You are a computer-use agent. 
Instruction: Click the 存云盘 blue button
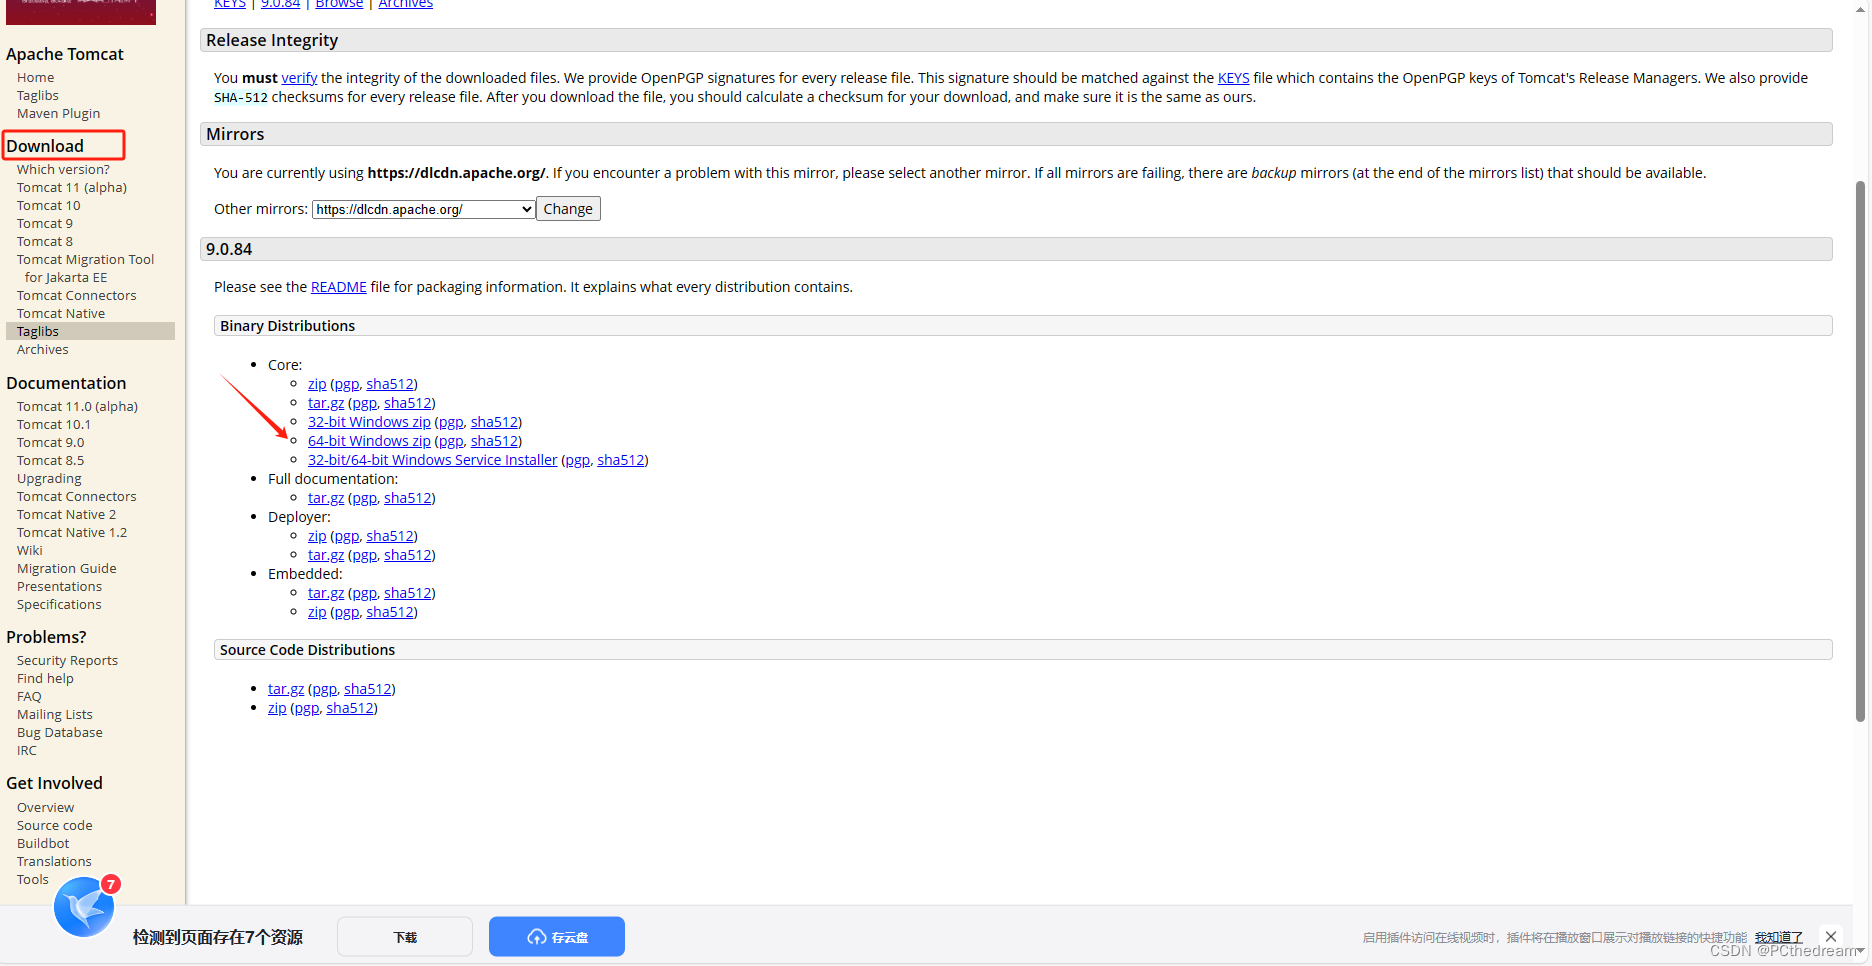[557, 937]
